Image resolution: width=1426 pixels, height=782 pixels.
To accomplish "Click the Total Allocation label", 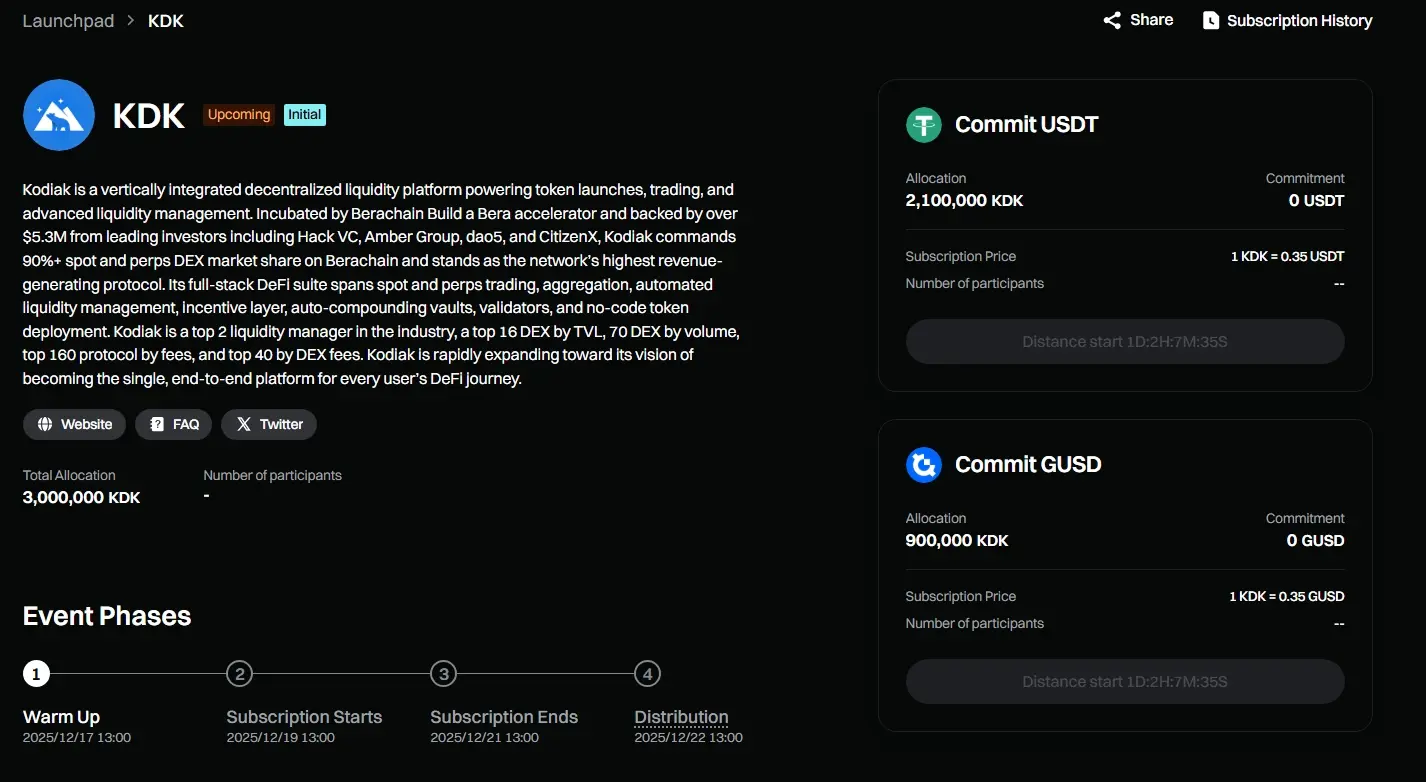I will tap(69, 475).
